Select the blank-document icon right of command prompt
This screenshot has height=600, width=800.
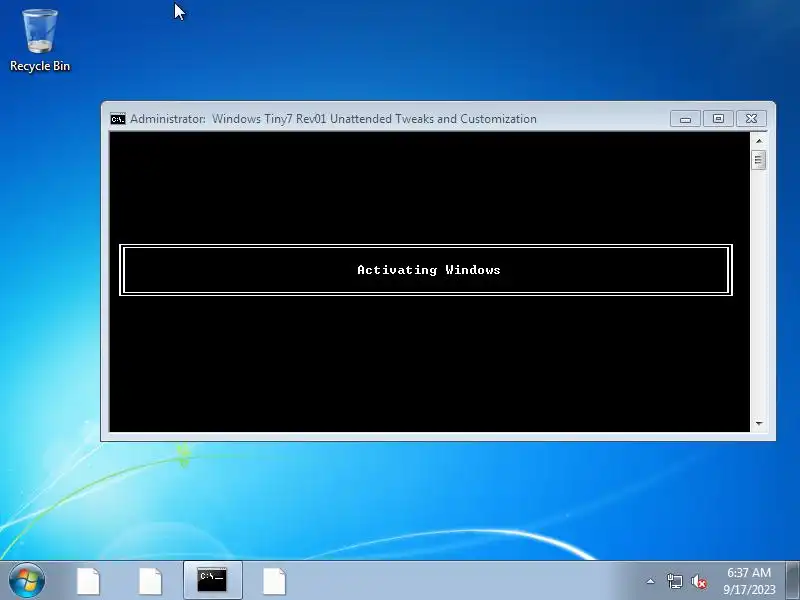pyautogui.click(x=274, y=581)
